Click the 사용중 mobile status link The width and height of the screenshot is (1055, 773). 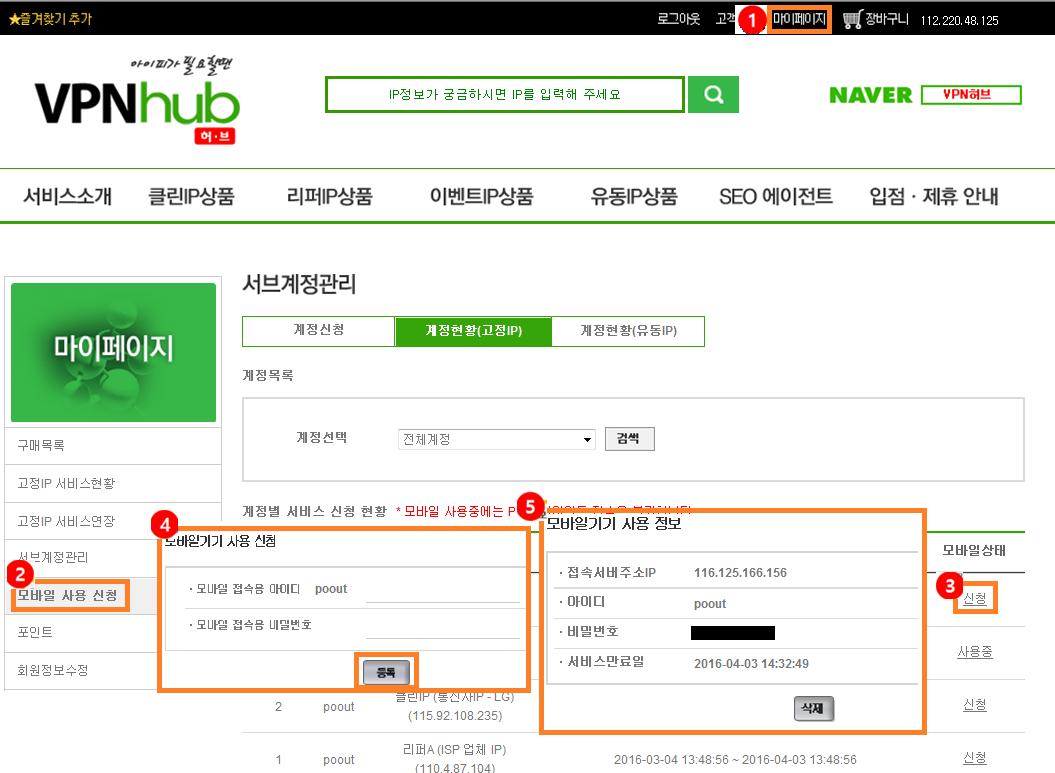tap(974, 651)
